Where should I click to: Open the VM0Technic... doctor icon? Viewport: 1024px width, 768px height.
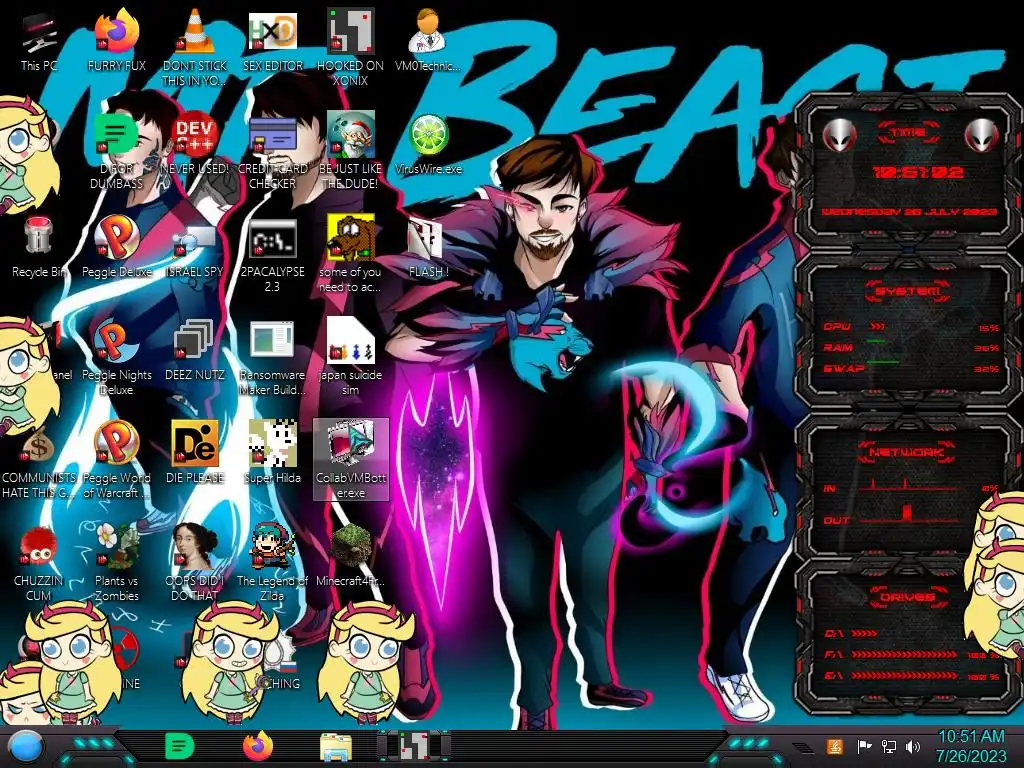(x=428, y=39)
